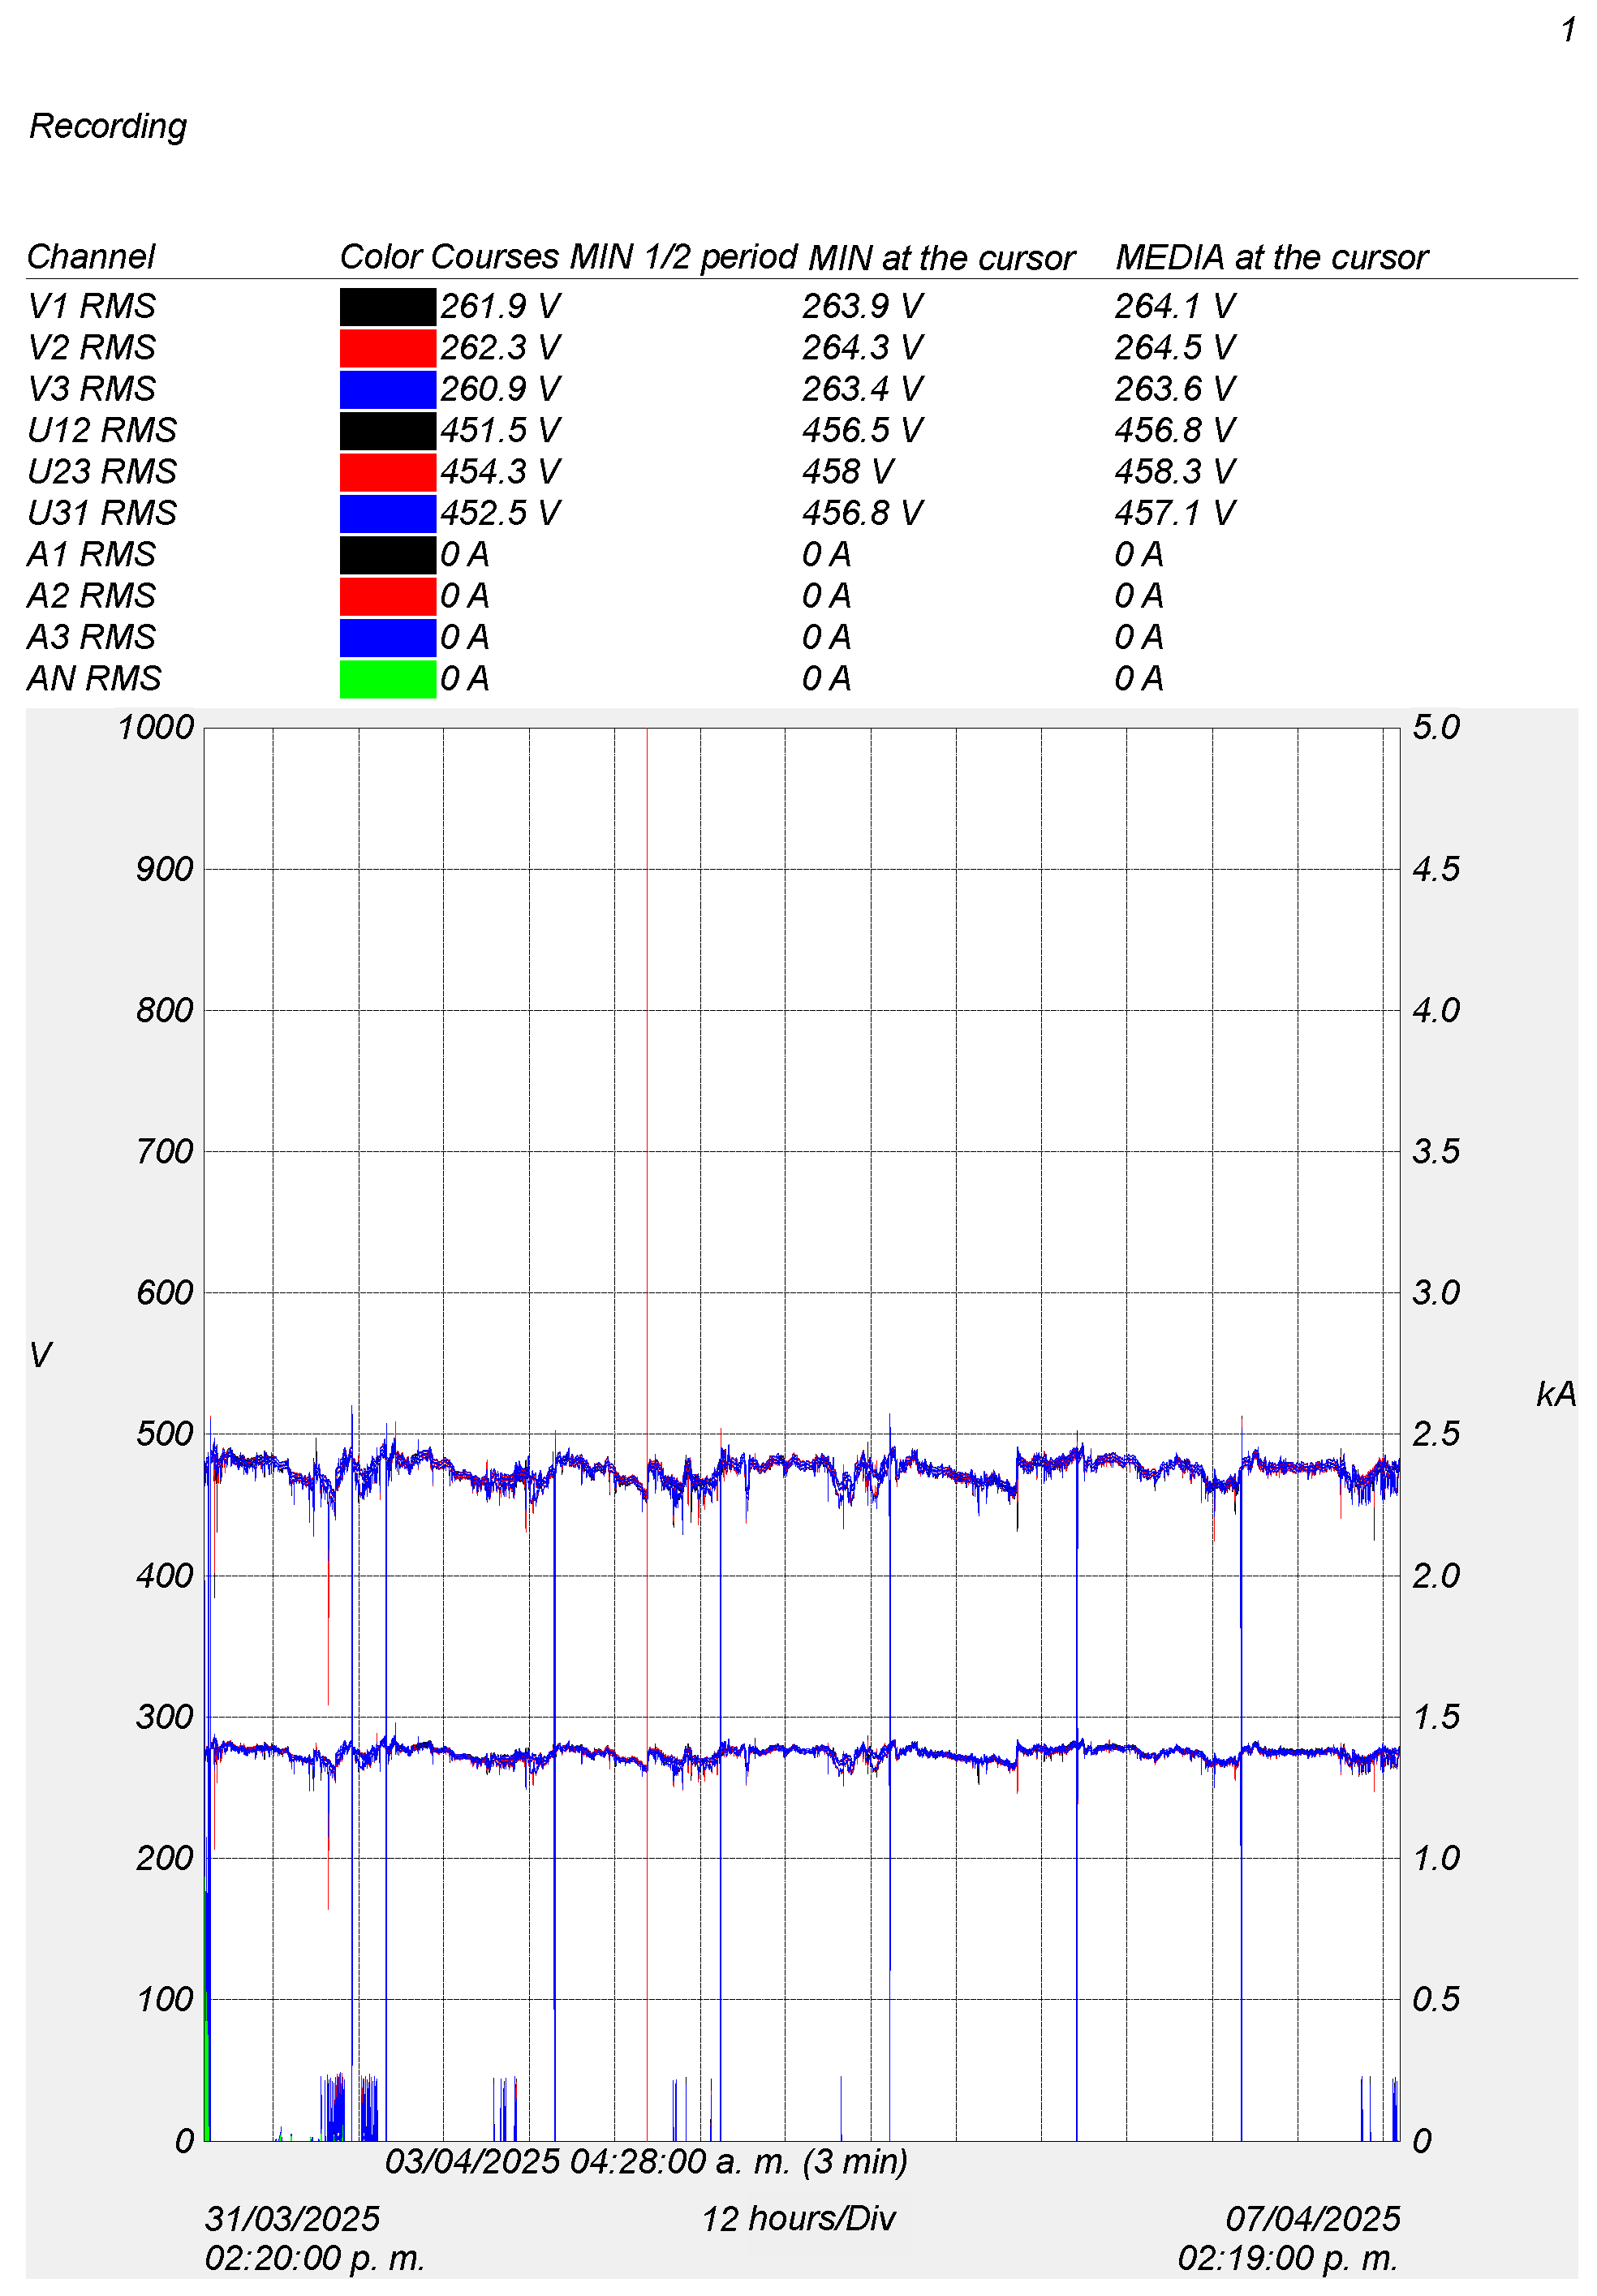This screenshot has height=2296, width=1597.
Task: Click the Courses MIN 1/2 period header
Action: coord(614,257)
